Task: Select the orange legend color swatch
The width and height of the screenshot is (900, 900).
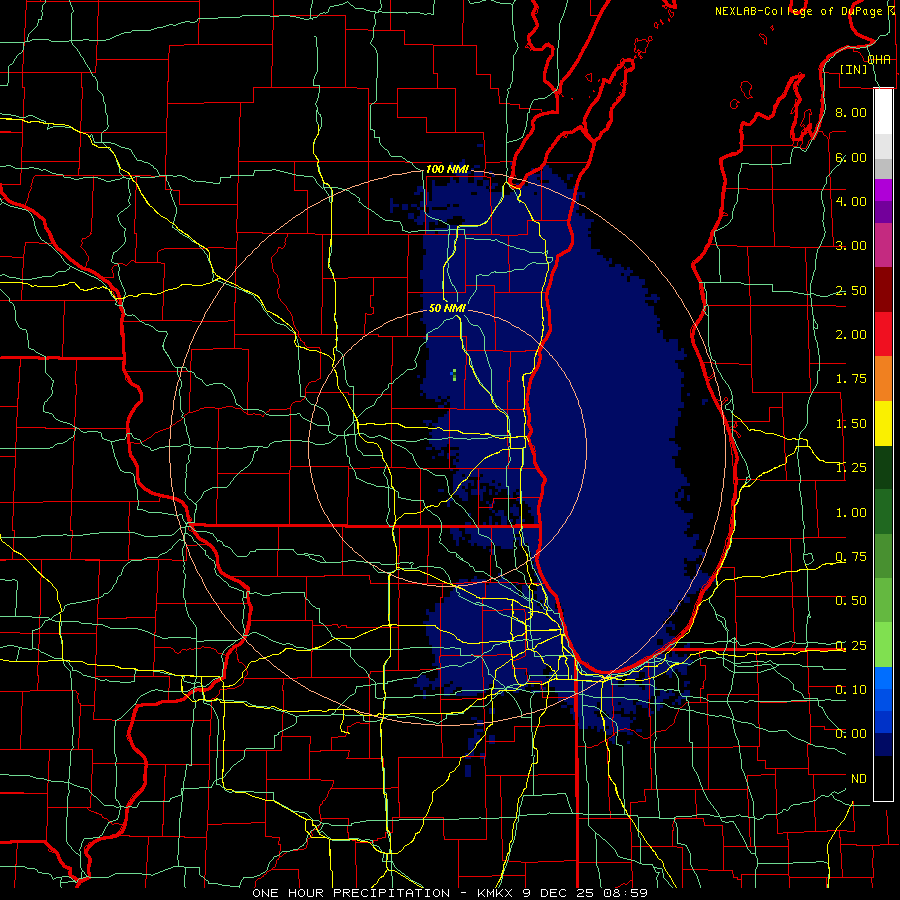Action: 883,379
